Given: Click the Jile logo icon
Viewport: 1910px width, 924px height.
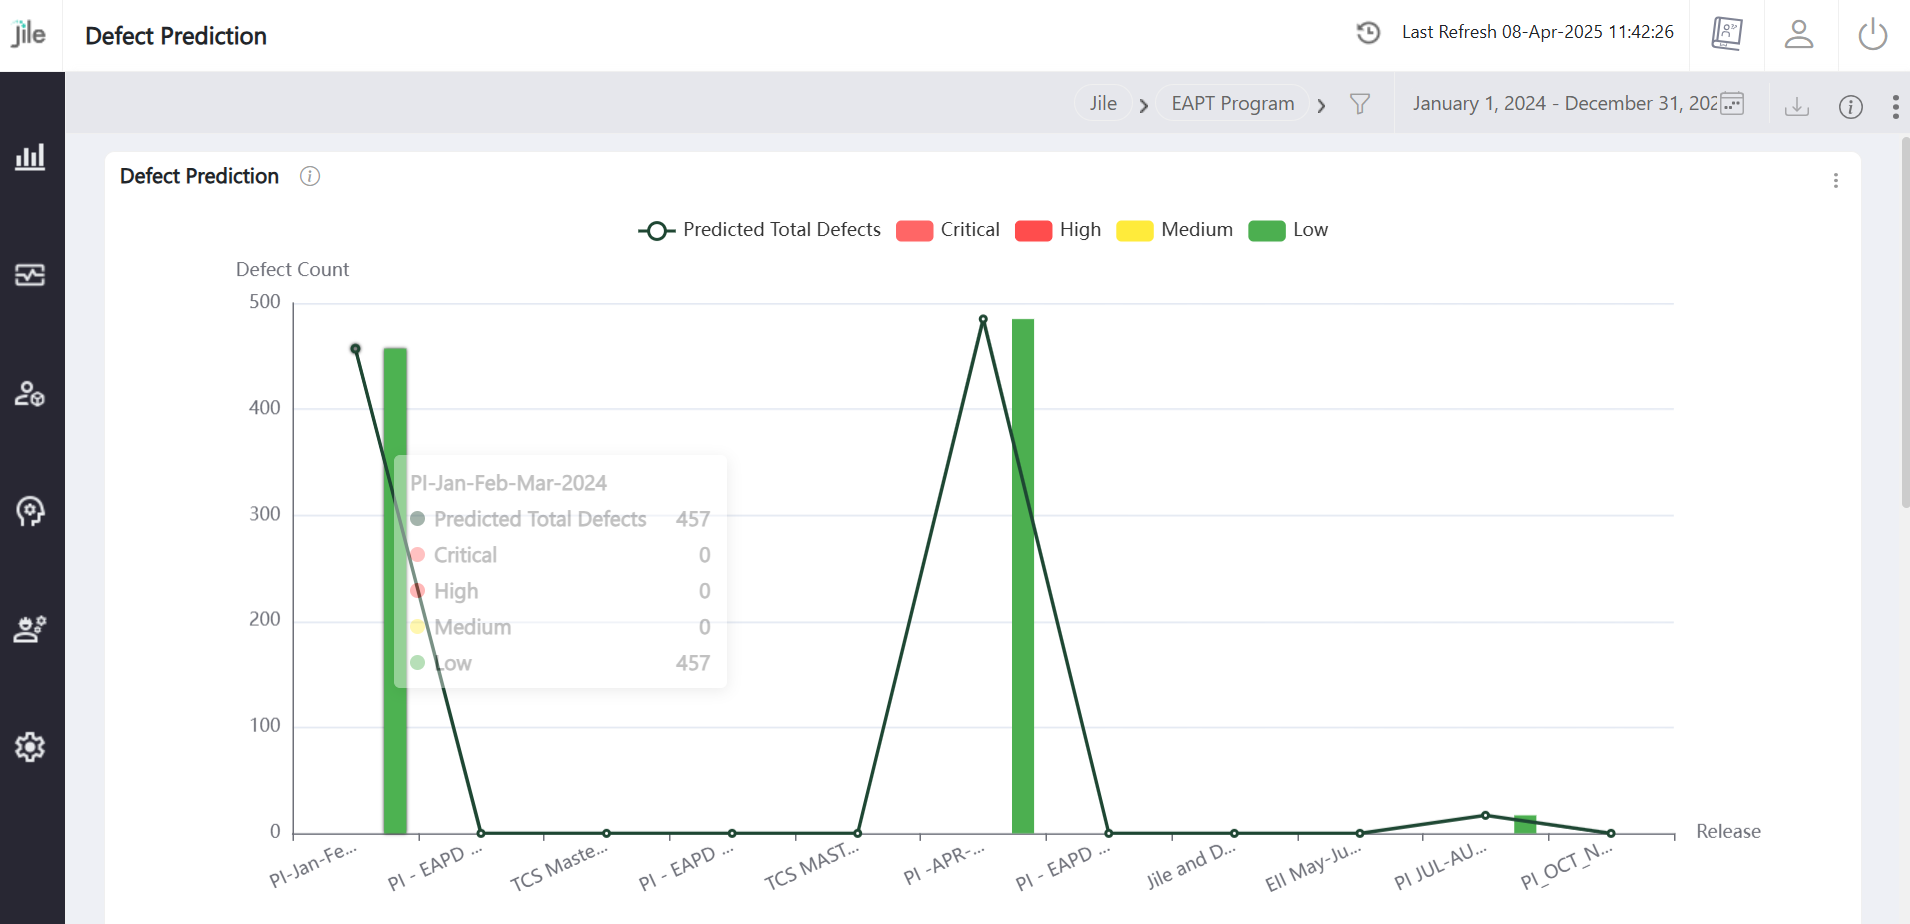Looking at the screenshot, I should pos(29,34).
